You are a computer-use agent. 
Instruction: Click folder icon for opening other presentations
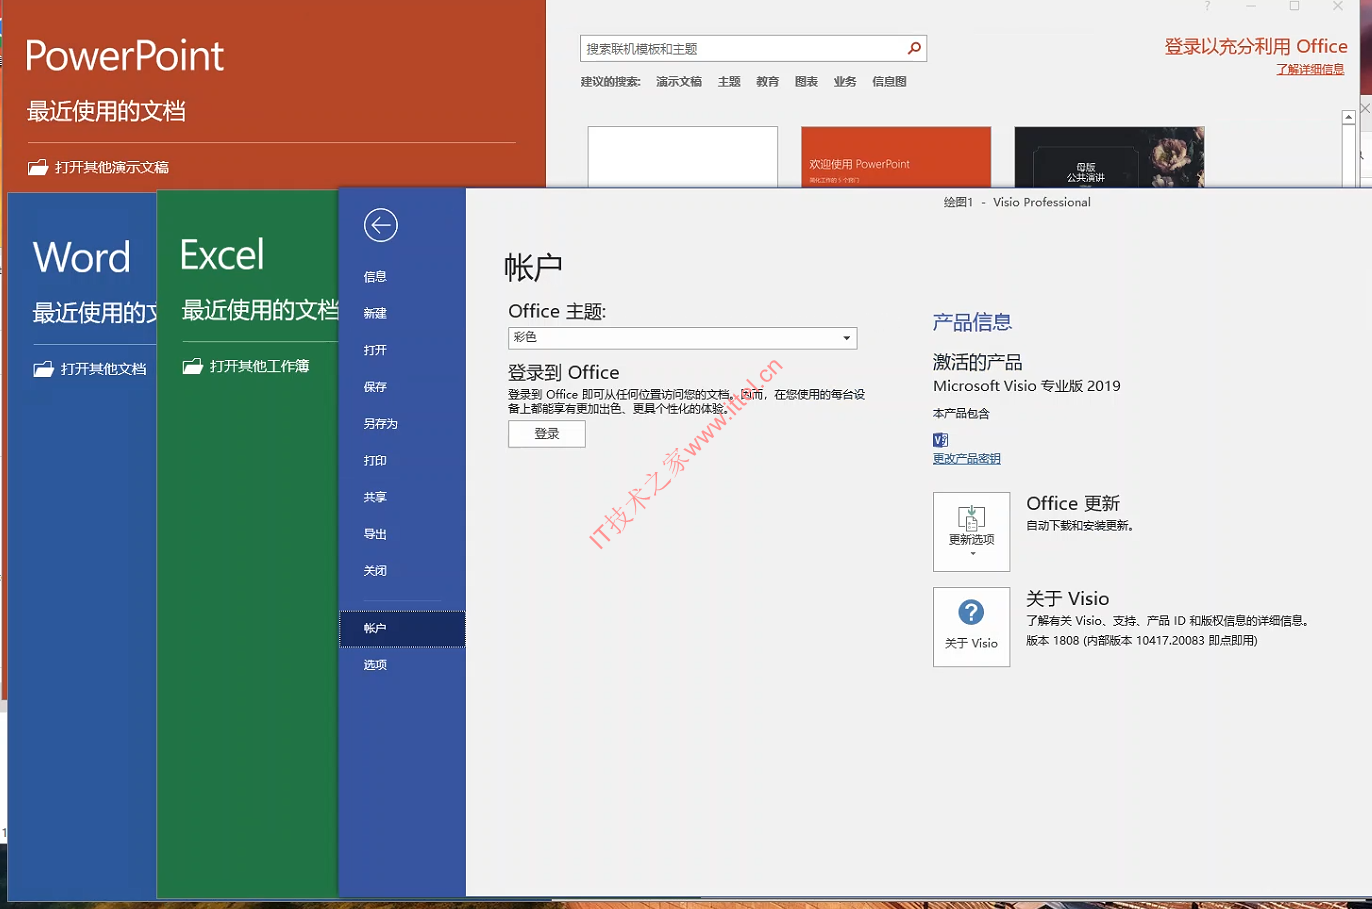(38, 167)
